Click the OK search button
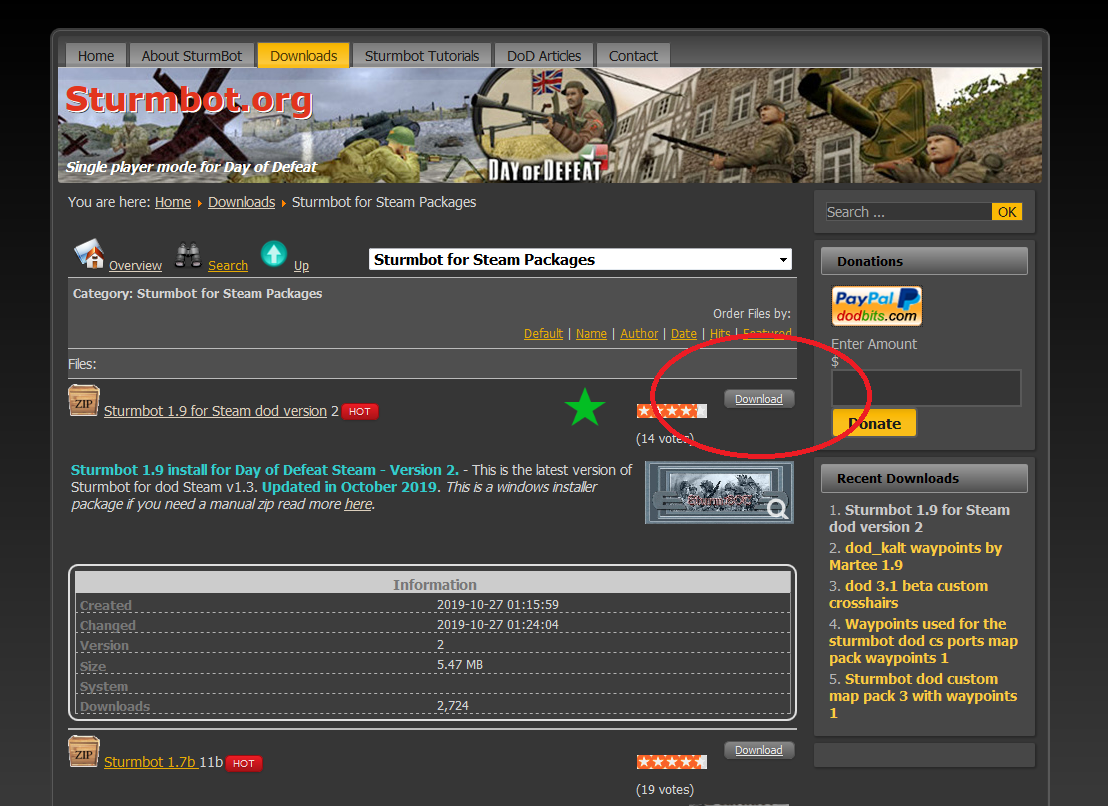1108x806 pixels. [x=1007, y=212]
